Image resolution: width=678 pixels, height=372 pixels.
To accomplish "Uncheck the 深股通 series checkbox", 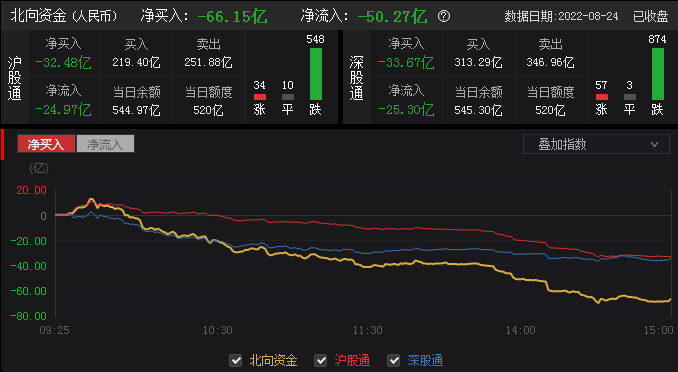I will coord(393,360).
